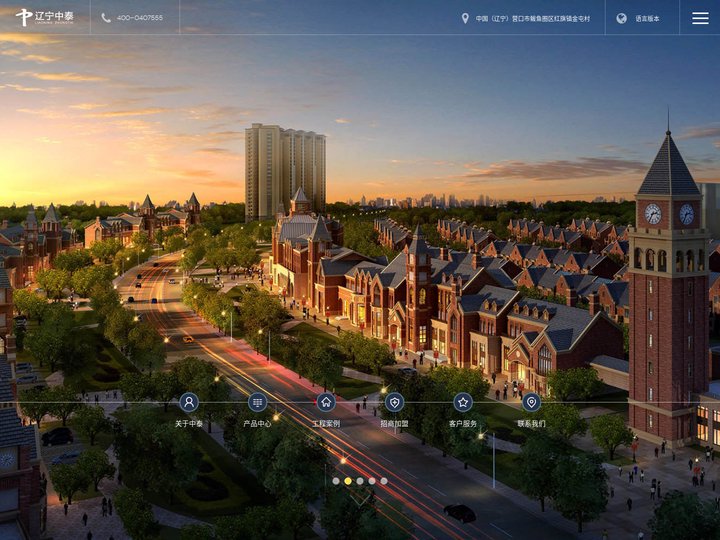Open the 关于中泰 menu label
Screen dimensions: 720x540
coord(189,424)
